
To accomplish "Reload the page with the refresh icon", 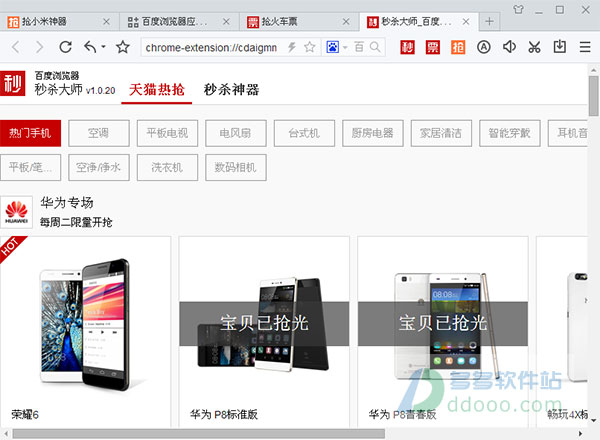I will [x=65, y=47].
